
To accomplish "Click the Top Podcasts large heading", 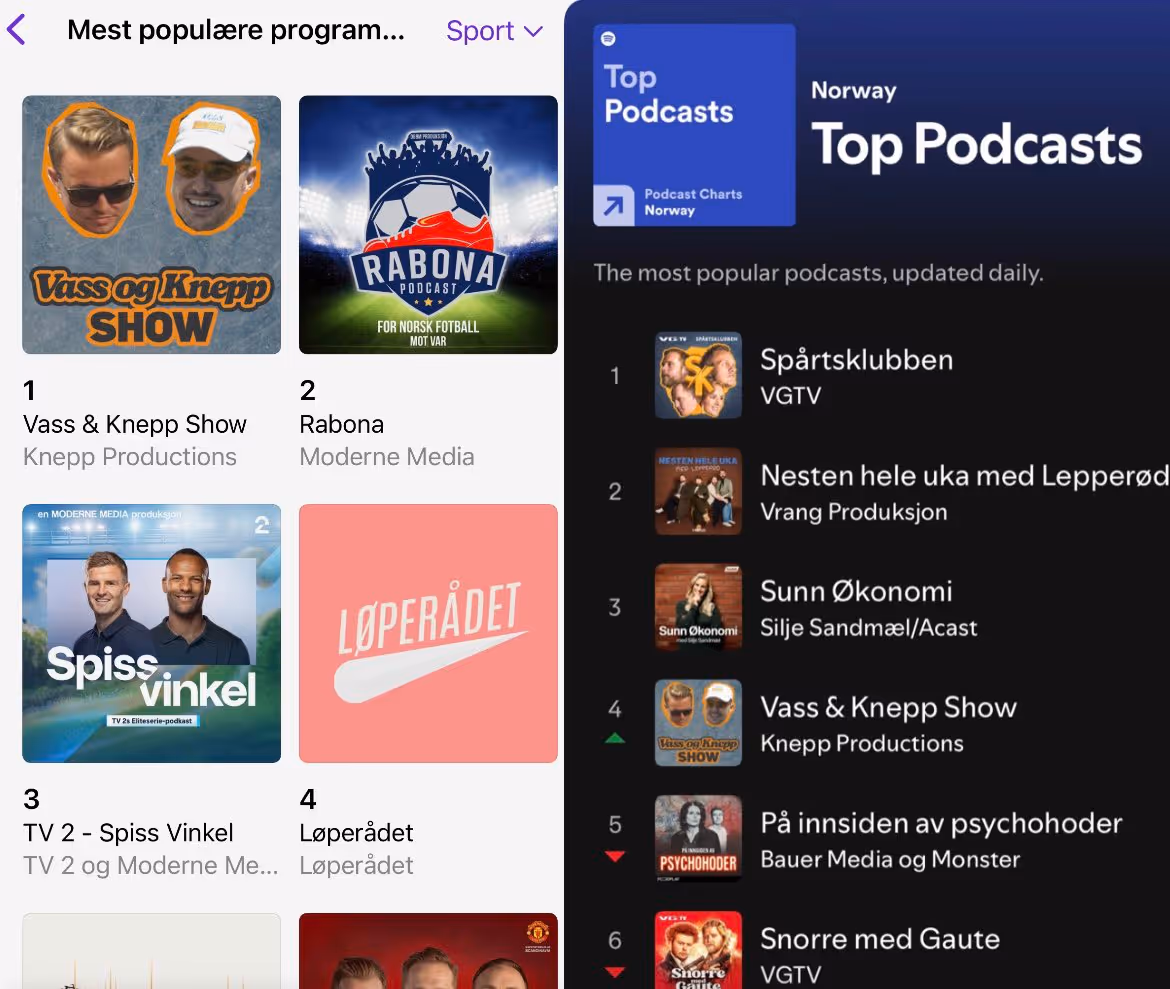I will point(977,145).
